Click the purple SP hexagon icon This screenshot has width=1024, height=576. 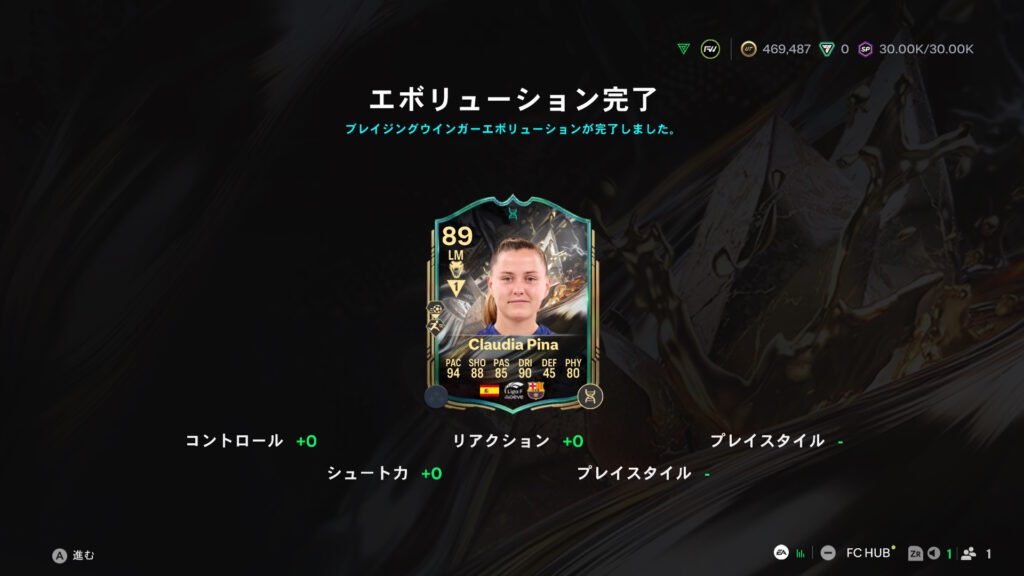pos(865,49)
